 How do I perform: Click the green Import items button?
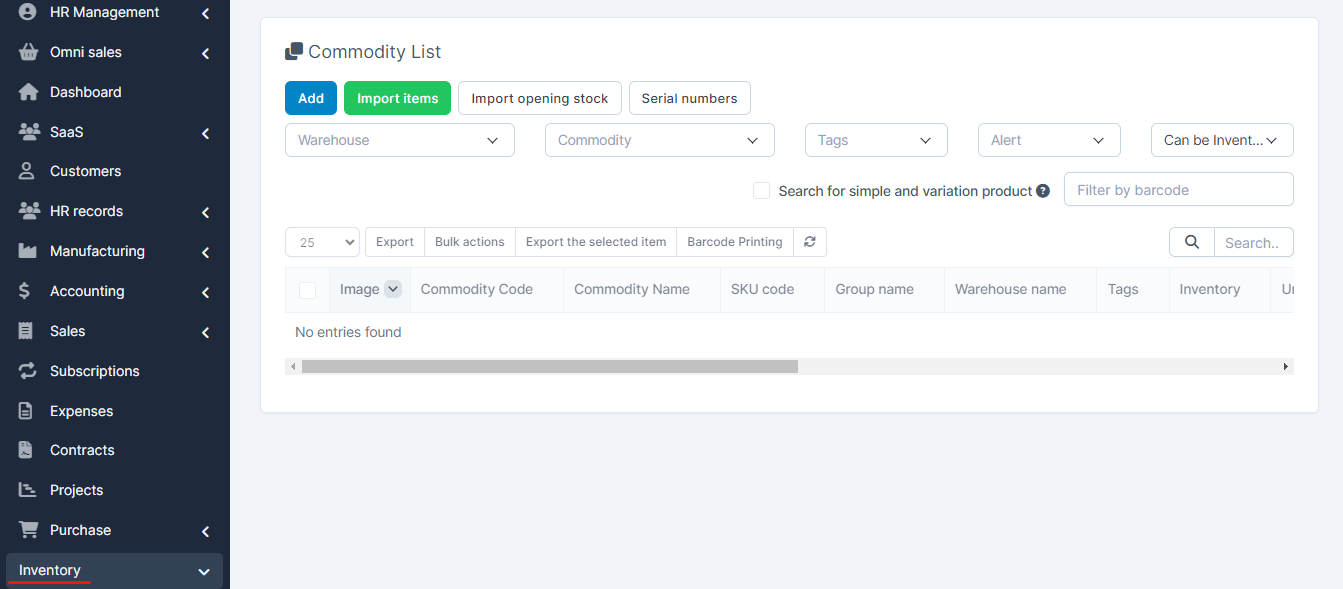397,98
